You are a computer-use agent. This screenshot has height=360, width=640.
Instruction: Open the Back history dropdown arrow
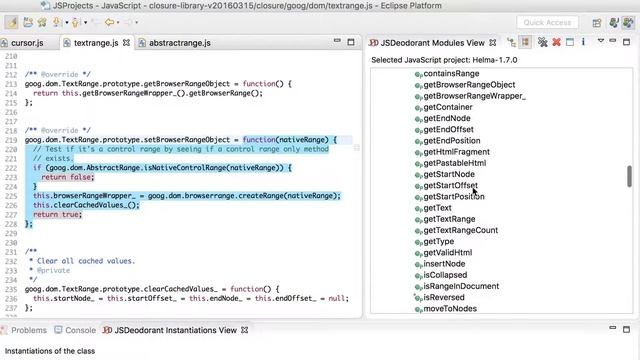click(x=118, y=22)
